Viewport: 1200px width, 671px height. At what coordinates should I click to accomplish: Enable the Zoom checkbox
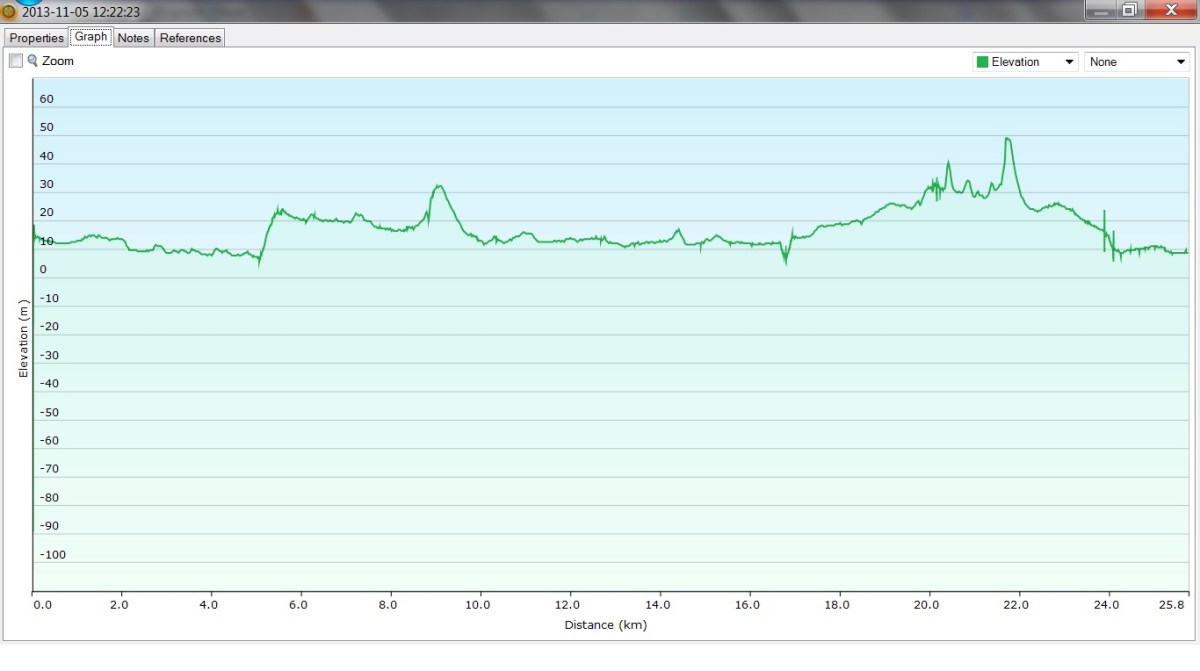[x=16, y=61]
